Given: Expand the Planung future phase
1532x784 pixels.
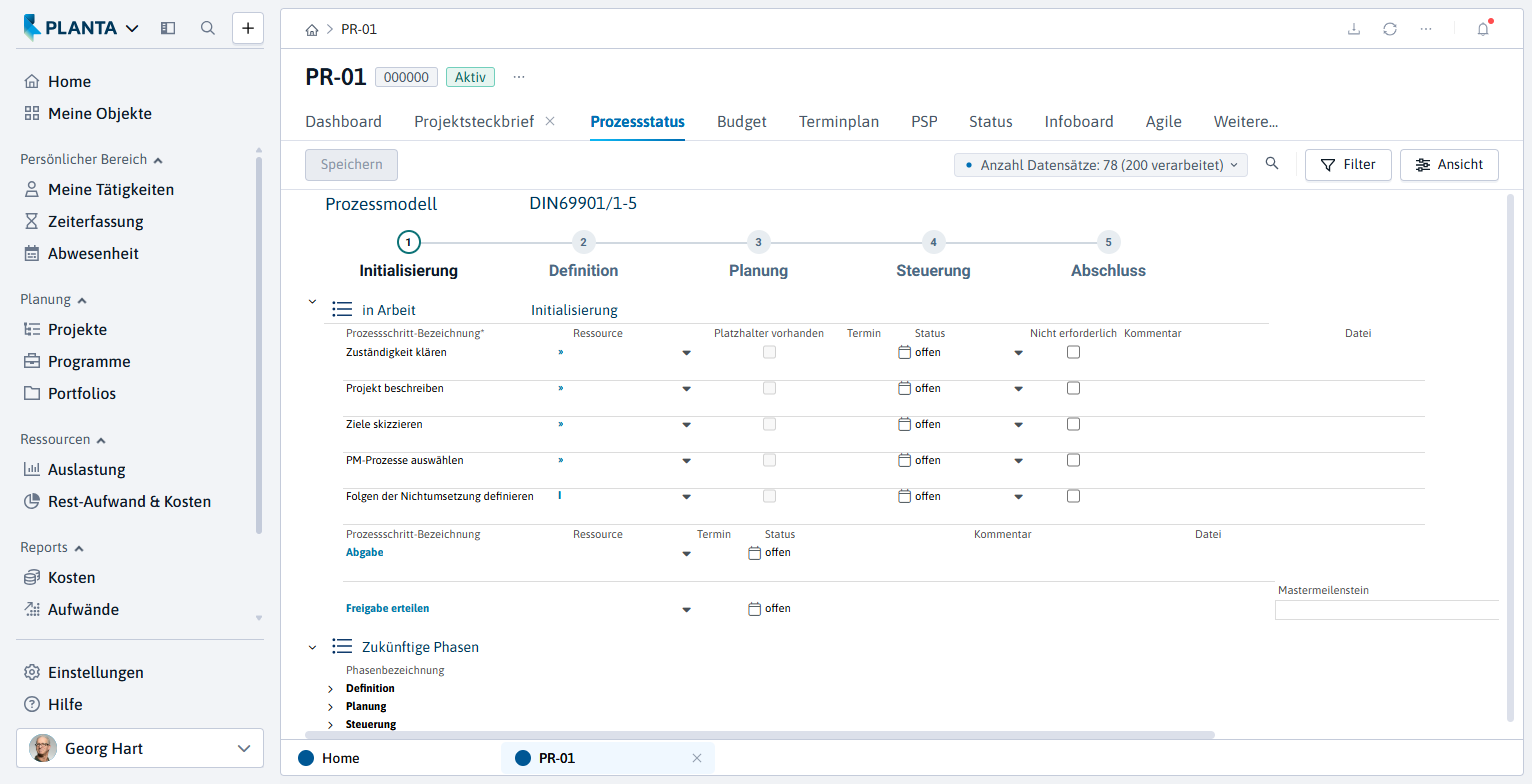Looking at the screenshot, I should (x=331, y=707).
